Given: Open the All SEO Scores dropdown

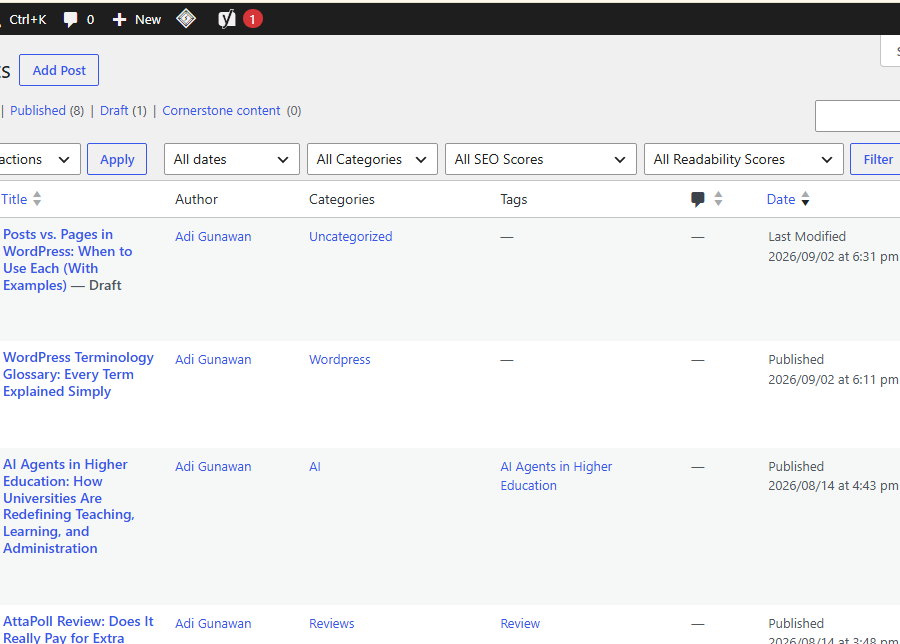Looking at the screenshot, I should (x=540, y=159).
